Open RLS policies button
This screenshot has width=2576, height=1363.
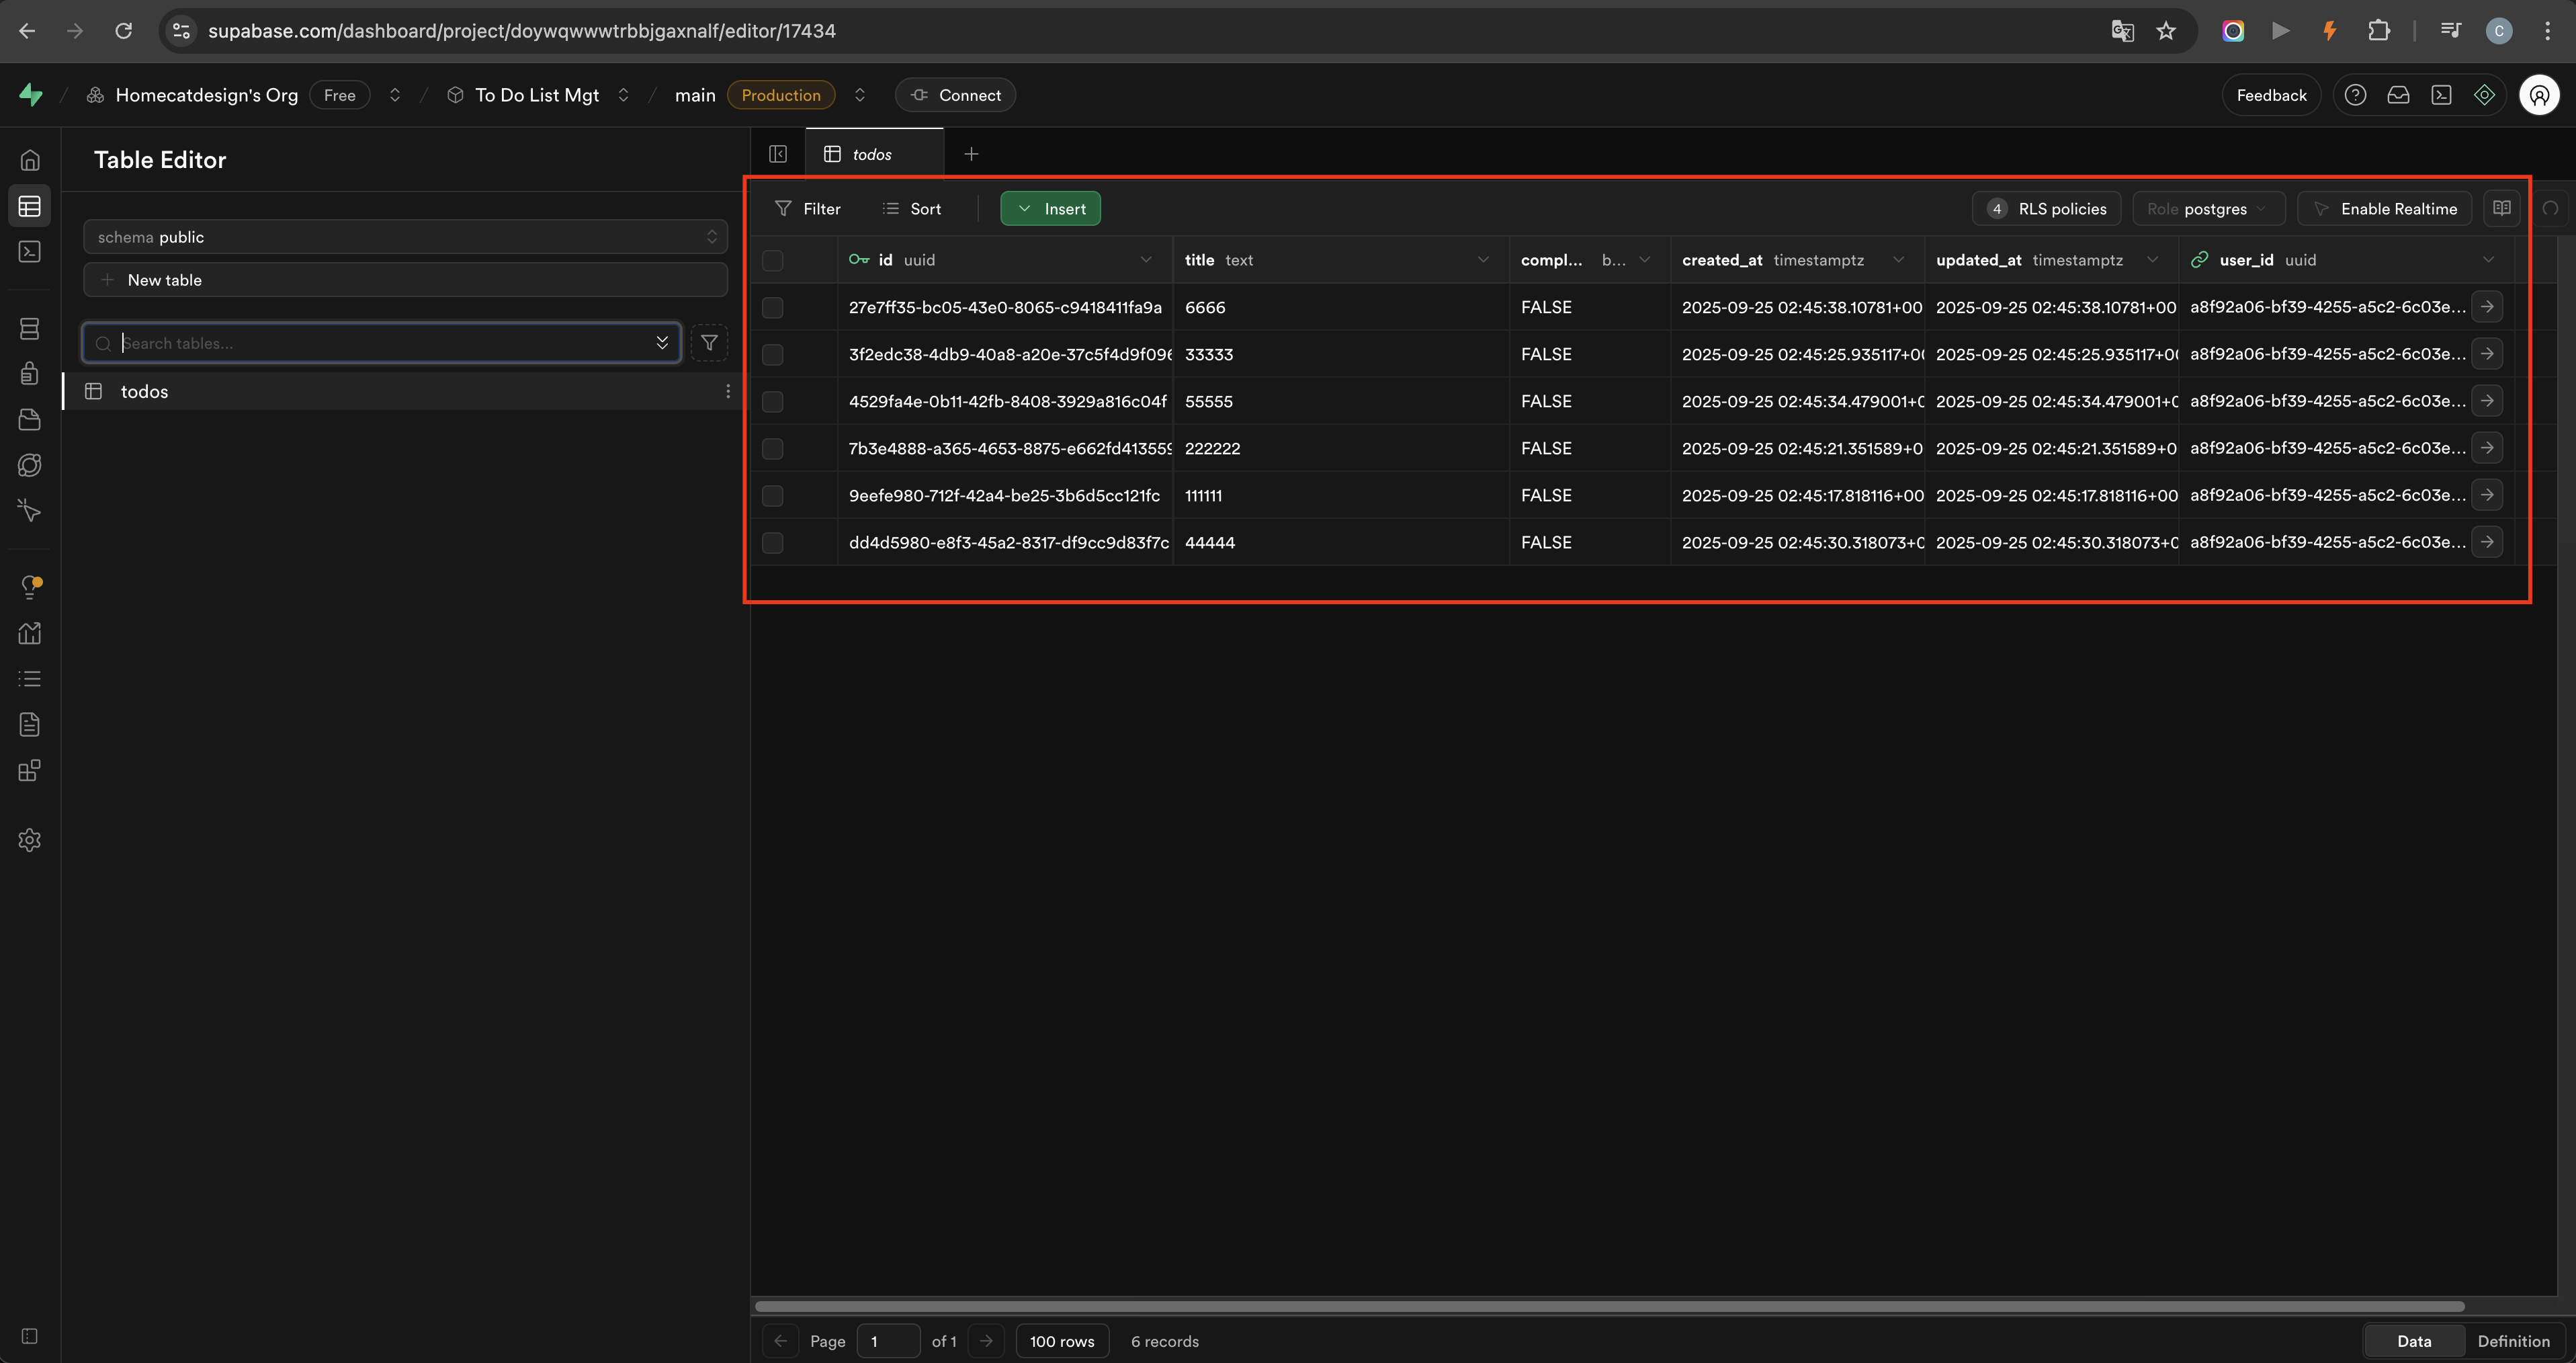pos(2046,209)
